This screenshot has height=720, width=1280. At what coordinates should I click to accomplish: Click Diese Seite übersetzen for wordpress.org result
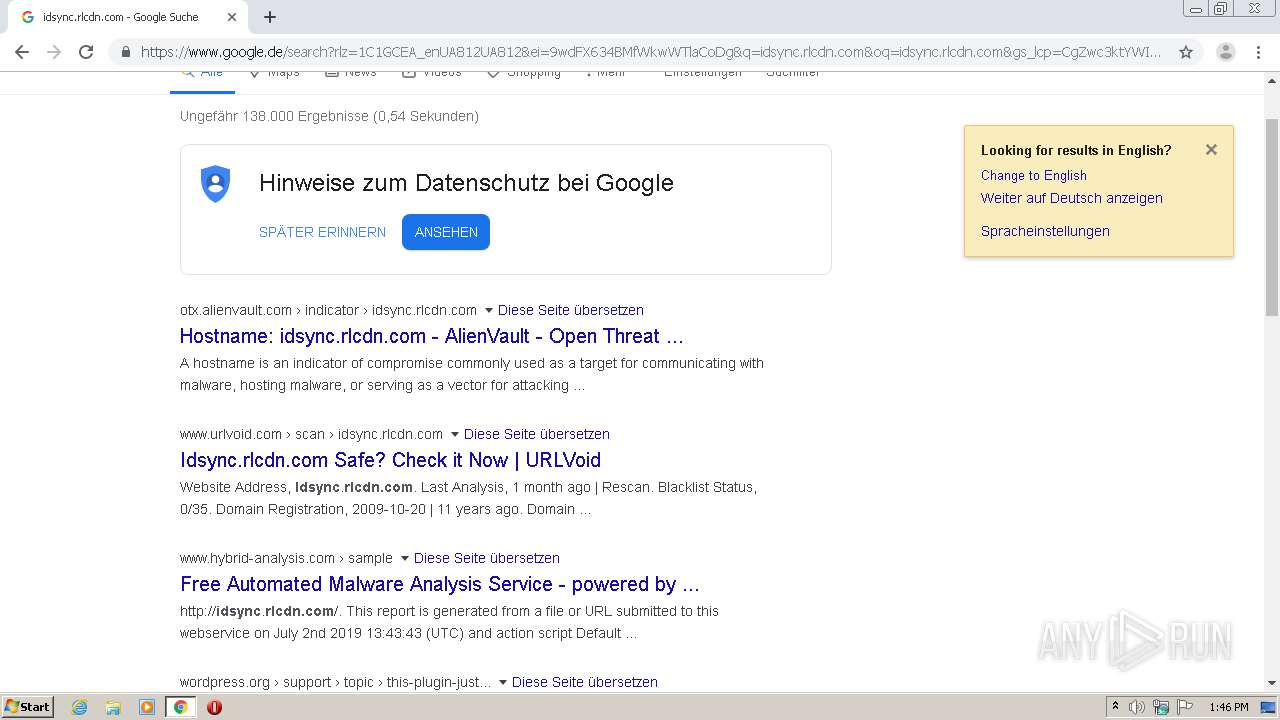(x=585, y=682)
